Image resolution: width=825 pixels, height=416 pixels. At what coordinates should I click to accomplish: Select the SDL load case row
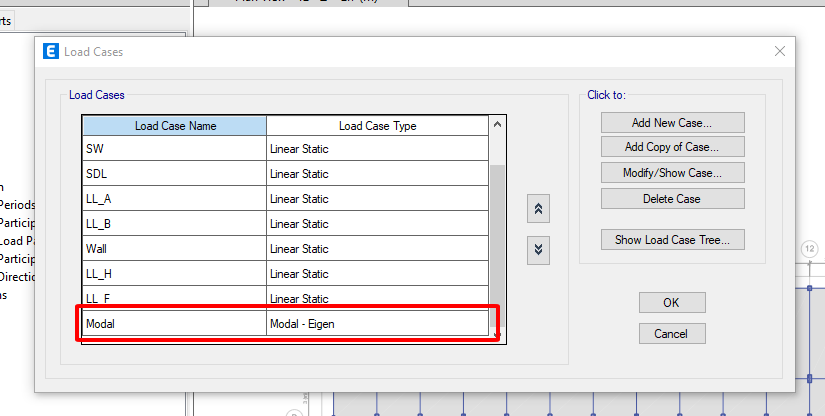coord(286,174)
